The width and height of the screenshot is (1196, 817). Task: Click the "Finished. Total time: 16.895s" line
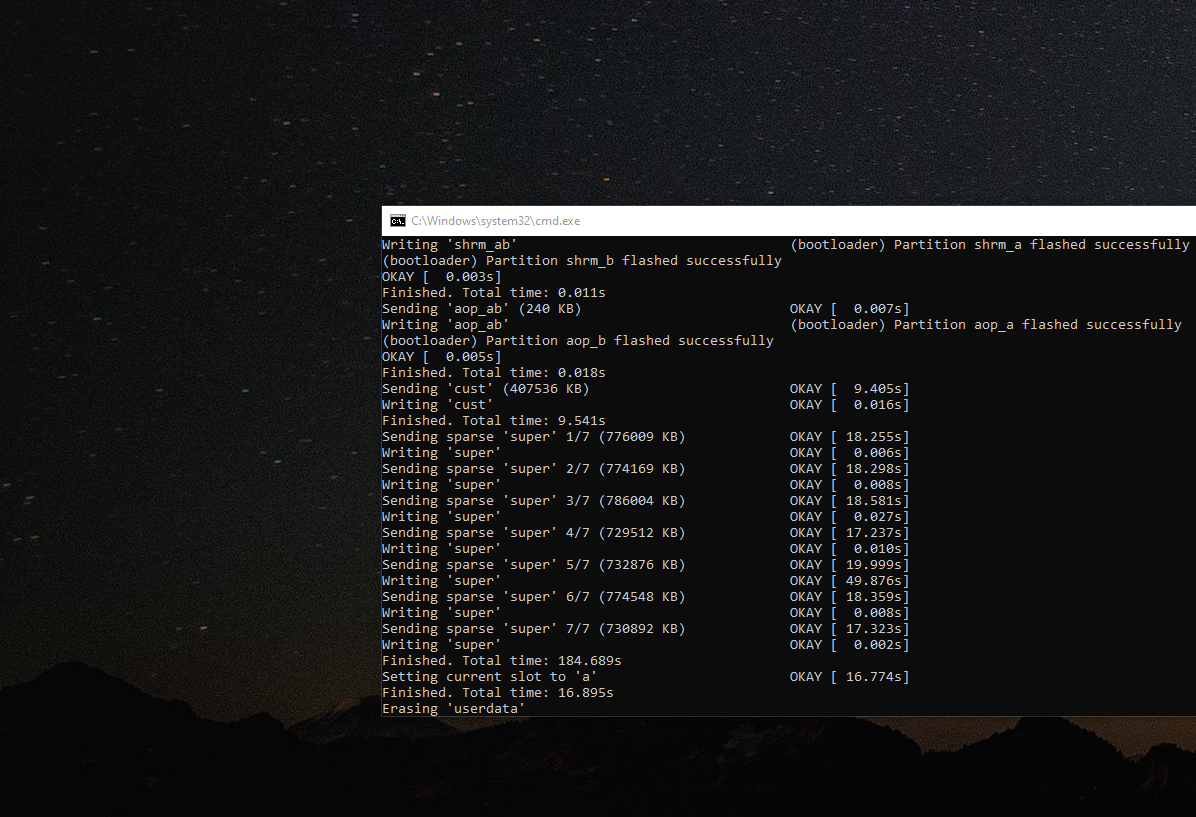(497, 693)
